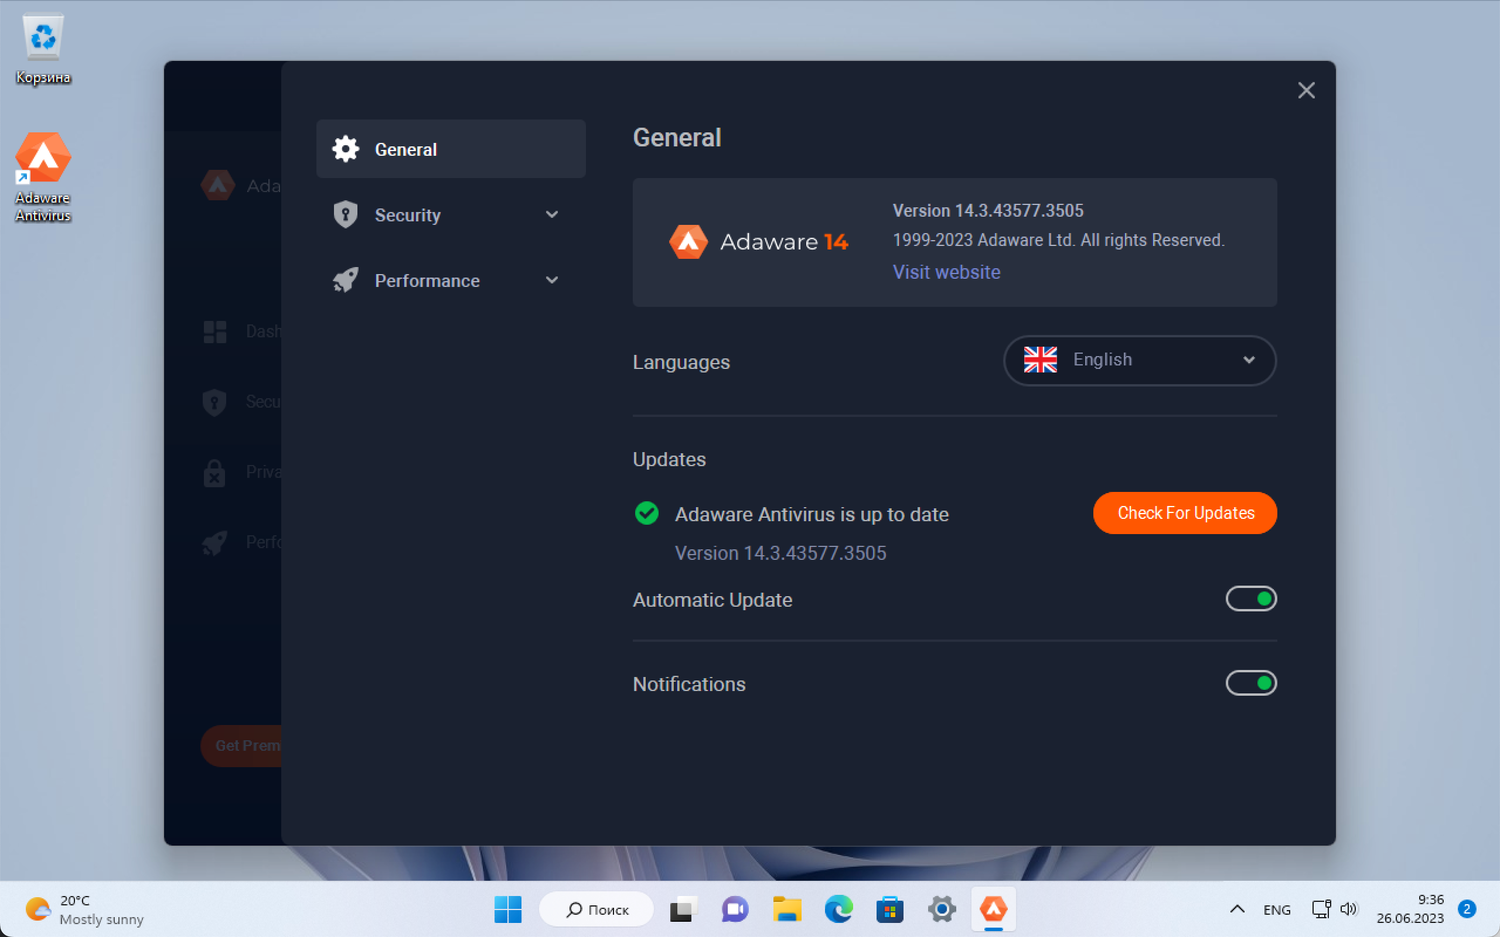Click the volume icon in system tray
Screen dimensions: 1500x937
click(1349, 909)
